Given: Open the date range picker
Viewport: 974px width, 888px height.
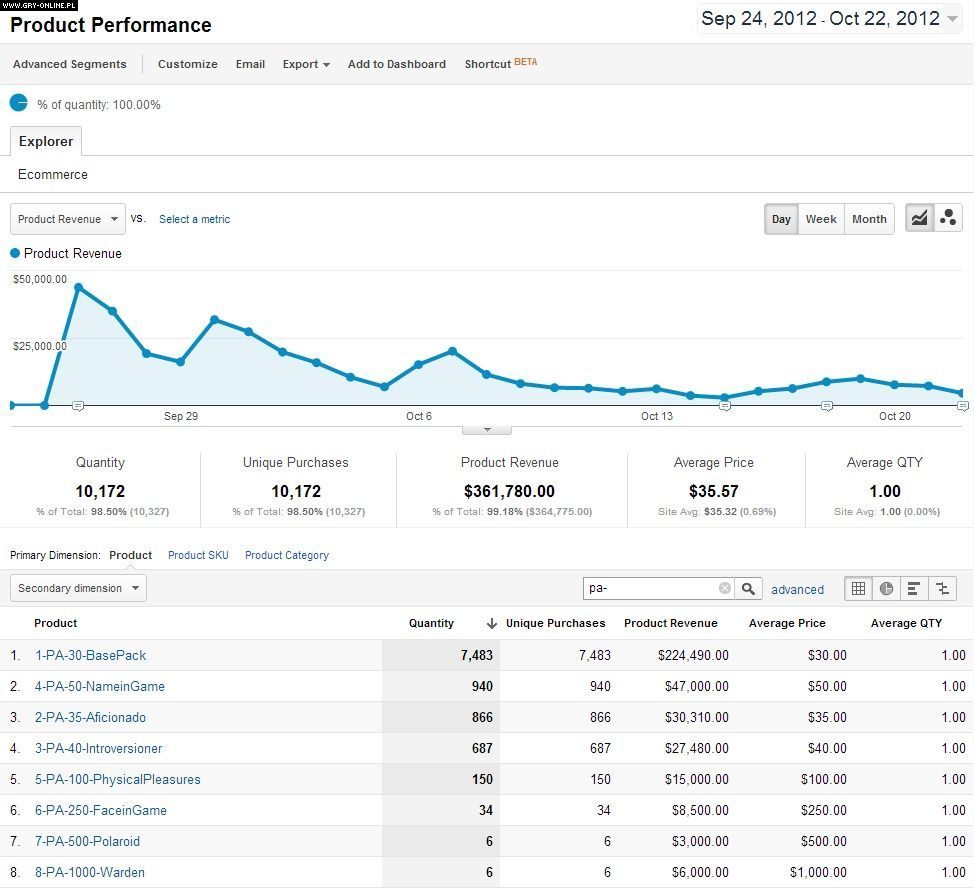Looking at the screenshot, I should pyautogui.click(x=829, y=19).
